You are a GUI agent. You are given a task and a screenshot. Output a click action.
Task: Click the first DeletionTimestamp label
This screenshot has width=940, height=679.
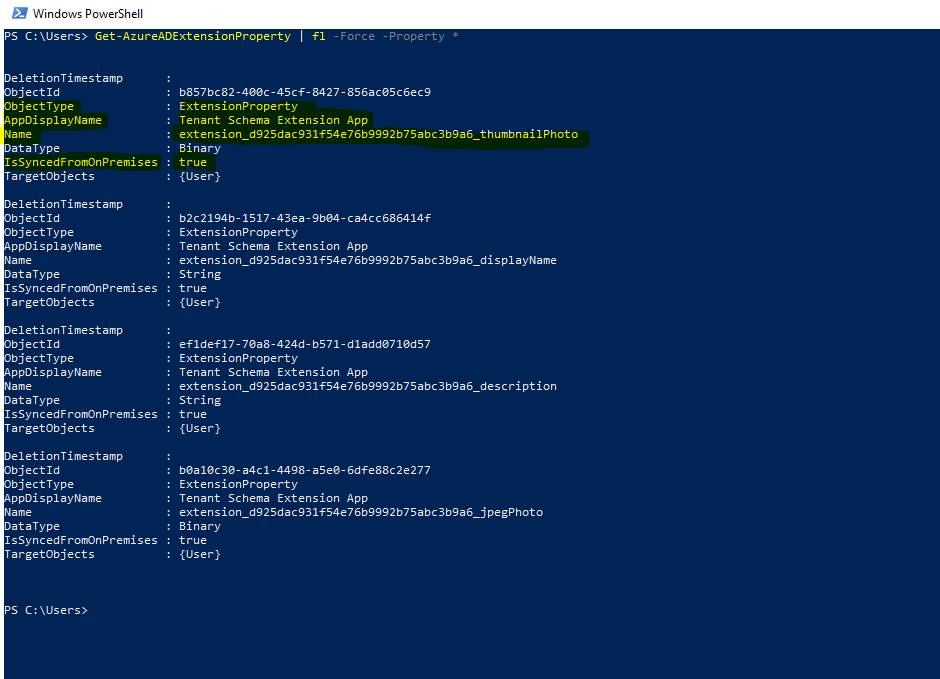64,79
